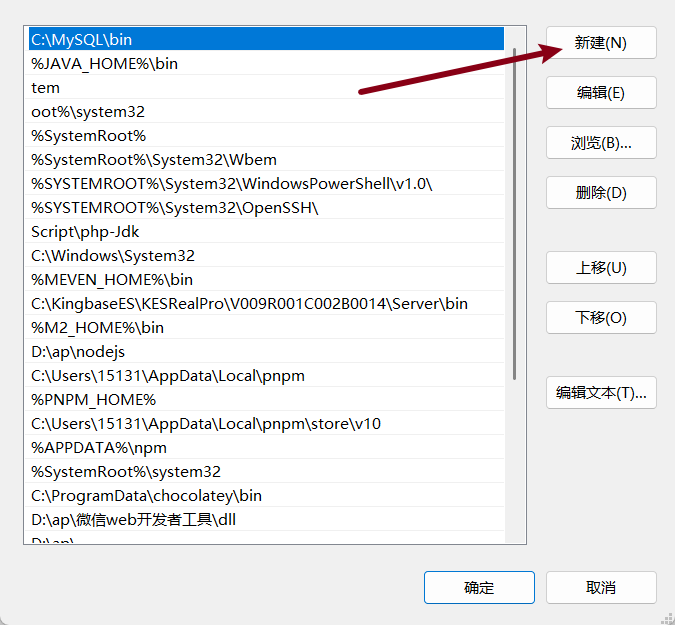Select the KingbaseES Server\bin path
675x625 pixels.
pyautogui.click(x=250, y=304)
